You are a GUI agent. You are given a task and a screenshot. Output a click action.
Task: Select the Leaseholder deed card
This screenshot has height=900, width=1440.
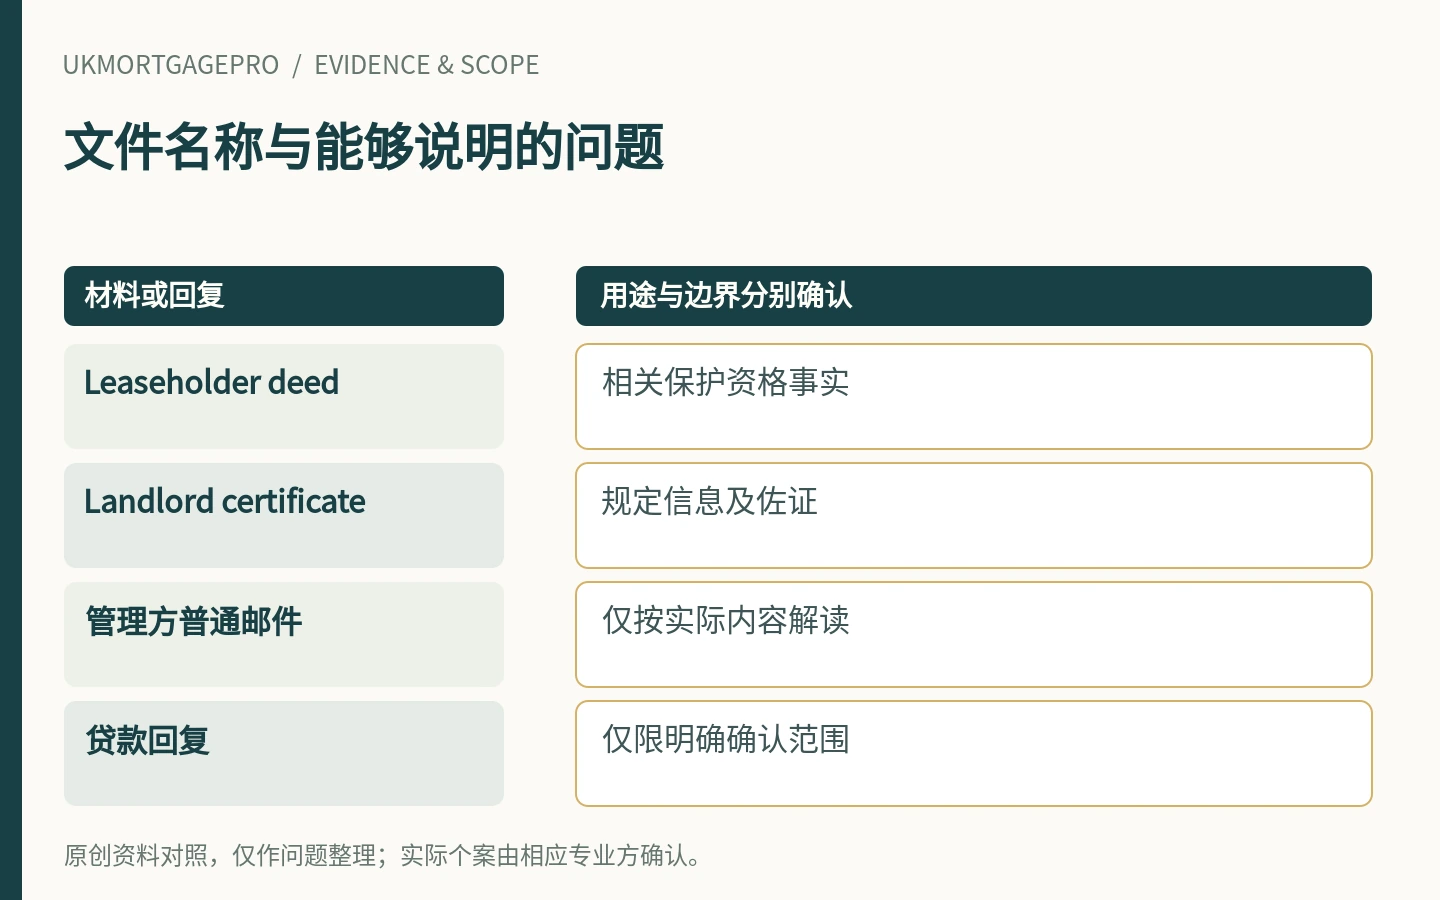point(284,396)
